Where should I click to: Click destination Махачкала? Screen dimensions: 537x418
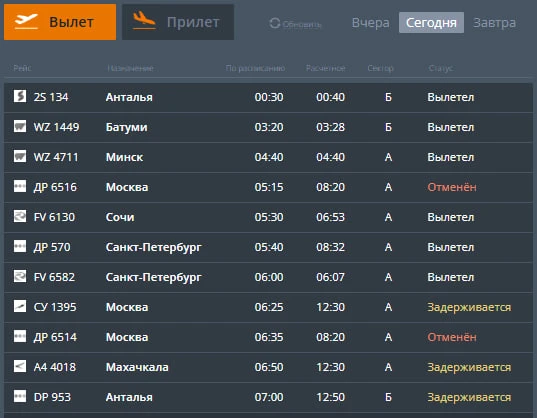[137, 367]
